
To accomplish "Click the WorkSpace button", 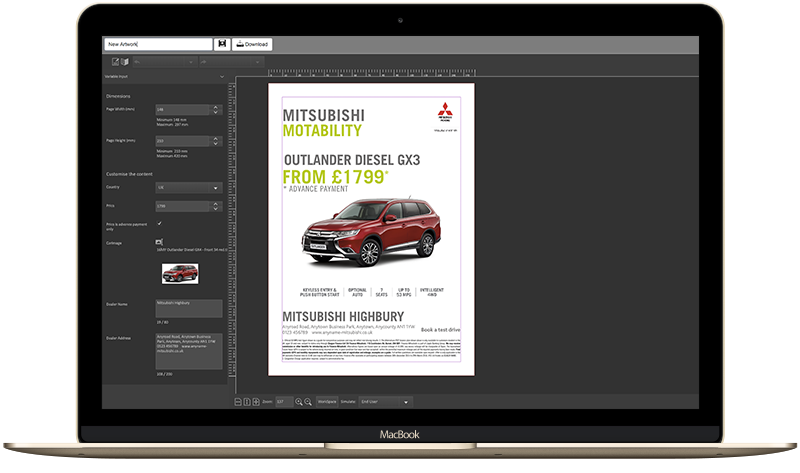I will (327, 402).
